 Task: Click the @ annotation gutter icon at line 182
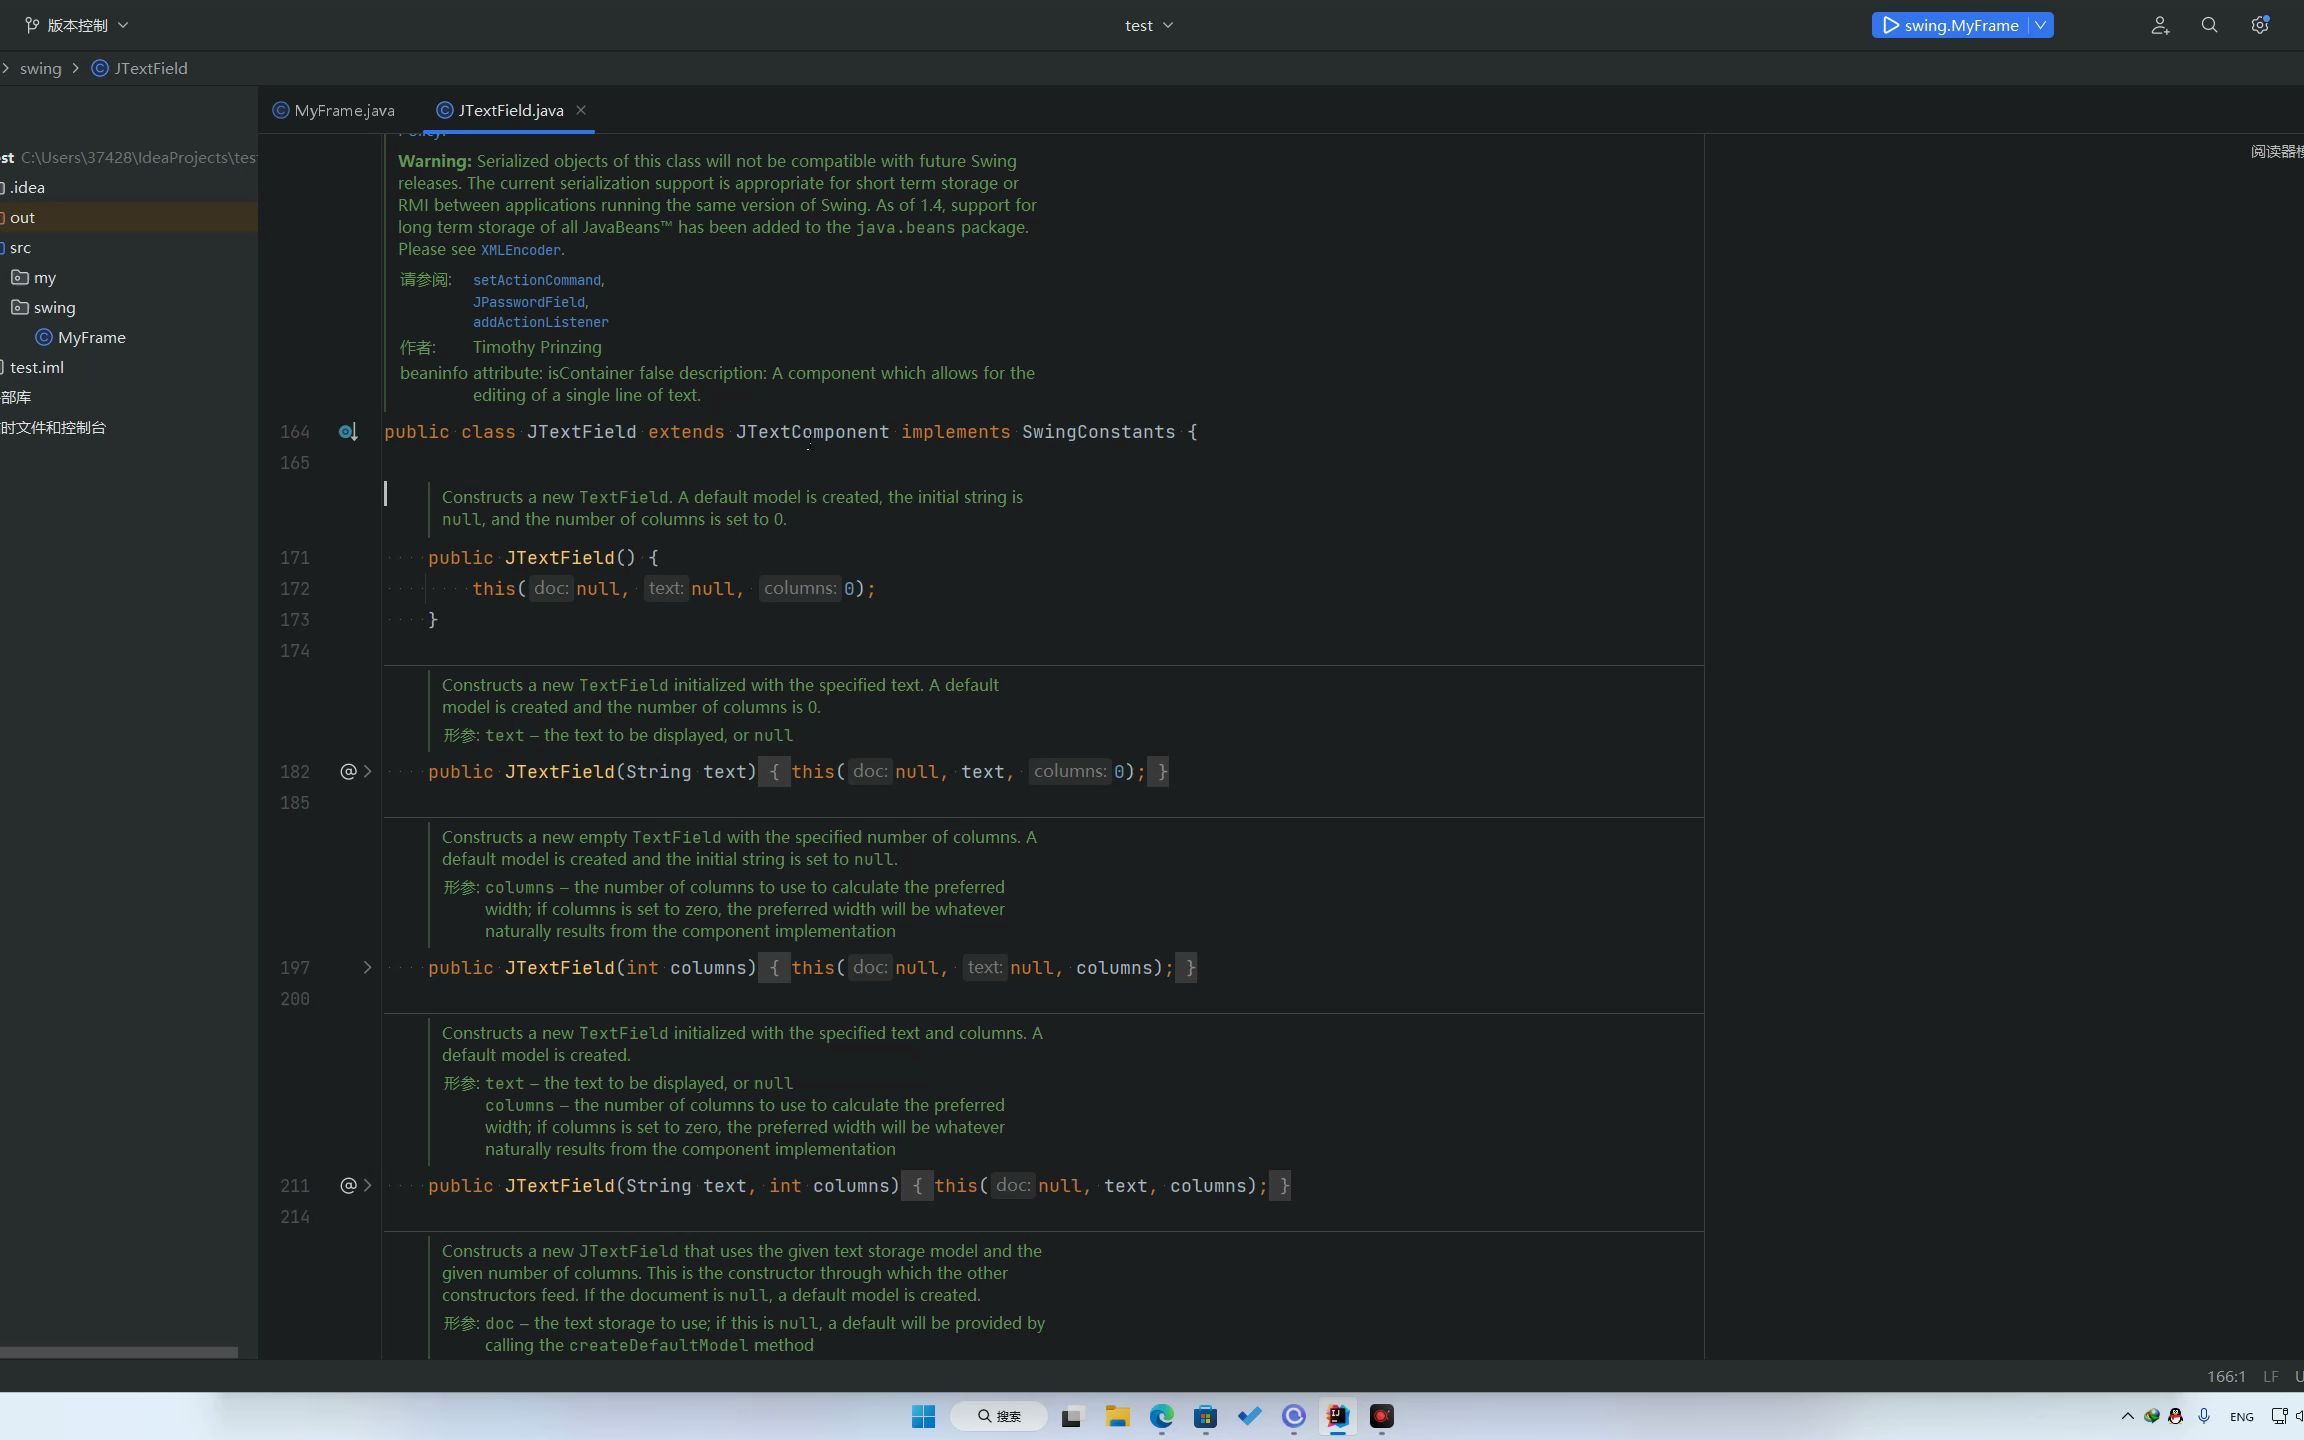point(348,771)
